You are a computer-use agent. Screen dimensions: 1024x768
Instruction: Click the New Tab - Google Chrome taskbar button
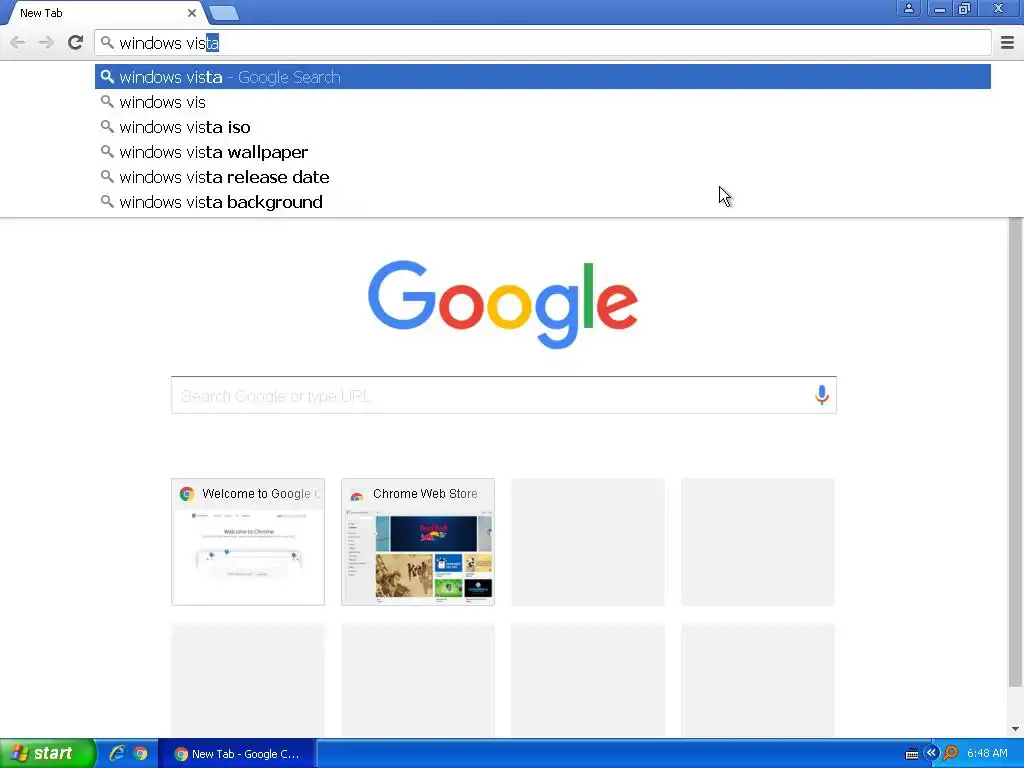click(237, 754)
